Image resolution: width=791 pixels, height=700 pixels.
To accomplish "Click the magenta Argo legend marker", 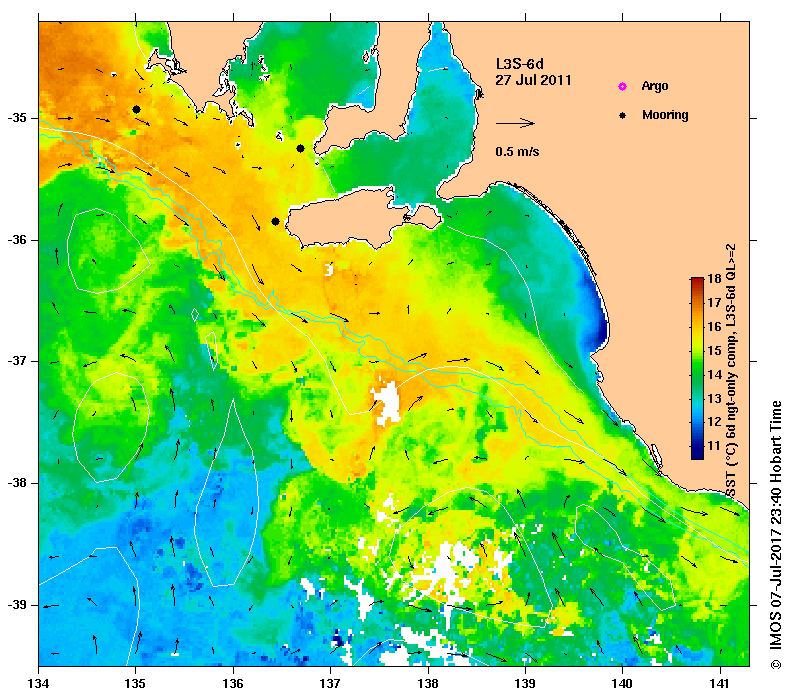I will coord(623,86).
